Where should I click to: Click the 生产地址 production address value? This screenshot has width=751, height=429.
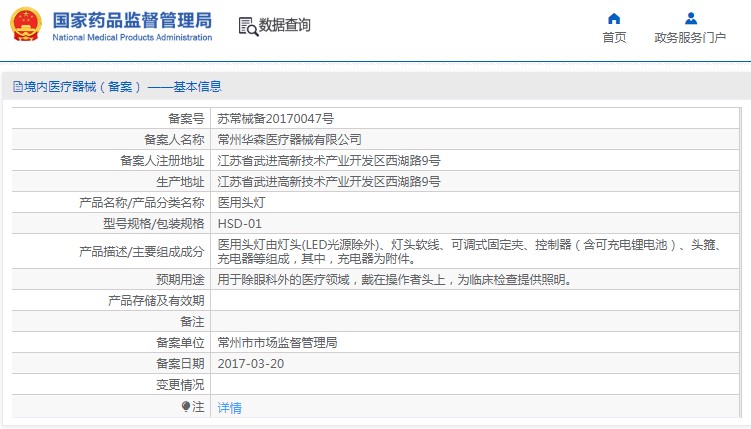[x=328, y=181]
